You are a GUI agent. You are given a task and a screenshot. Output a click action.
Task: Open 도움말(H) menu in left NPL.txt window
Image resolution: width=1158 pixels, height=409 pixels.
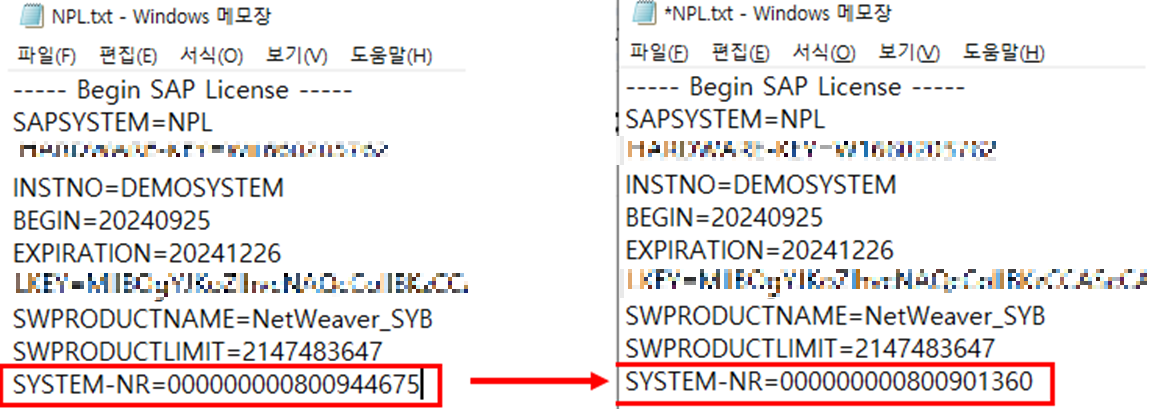coord(391,55)
